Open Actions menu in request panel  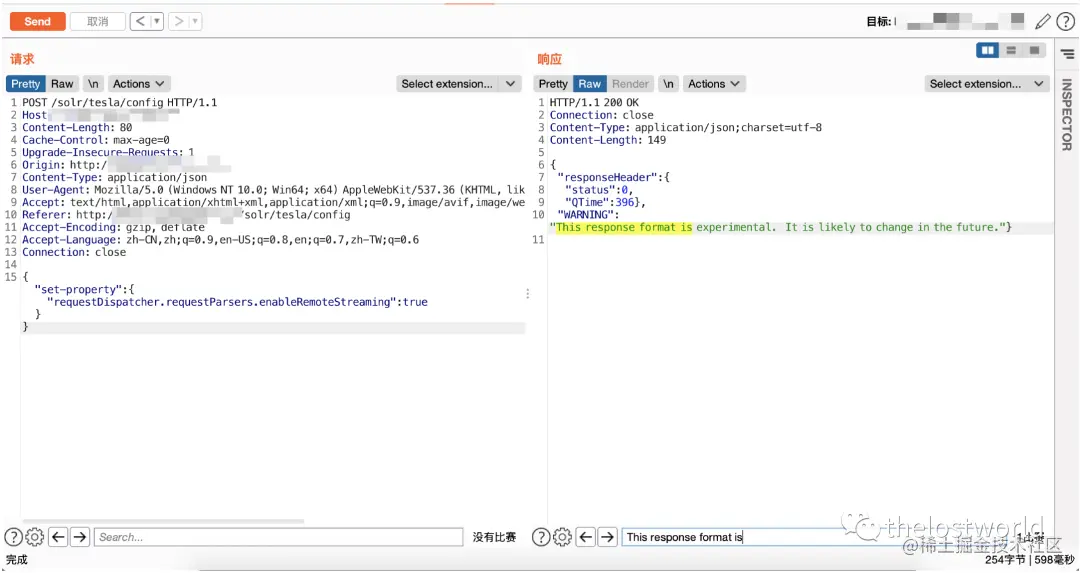(138, 84)
